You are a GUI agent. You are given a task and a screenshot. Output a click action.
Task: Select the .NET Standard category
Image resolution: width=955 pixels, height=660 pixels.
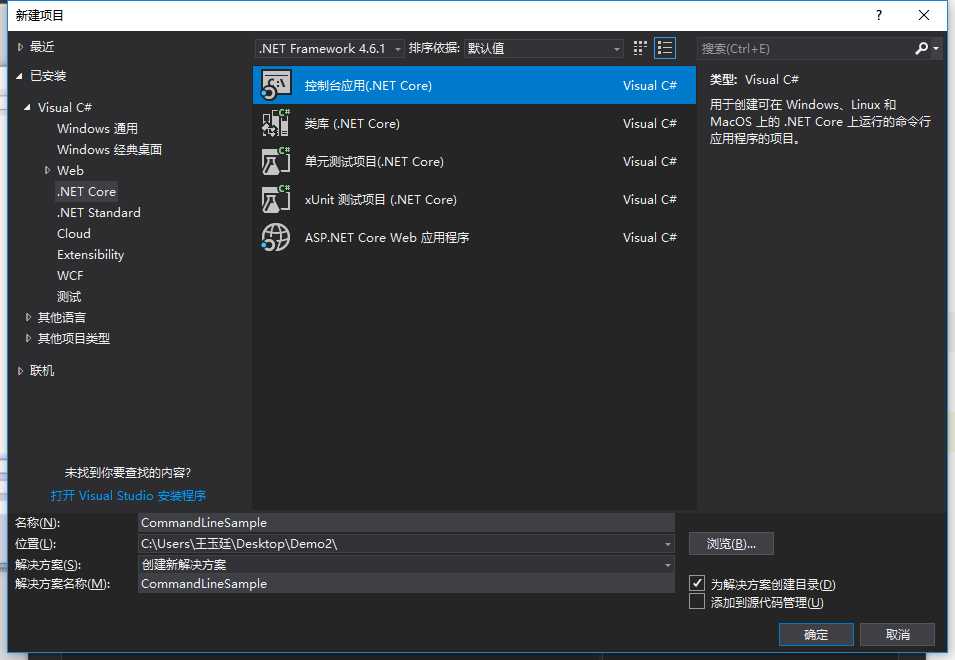99,212
